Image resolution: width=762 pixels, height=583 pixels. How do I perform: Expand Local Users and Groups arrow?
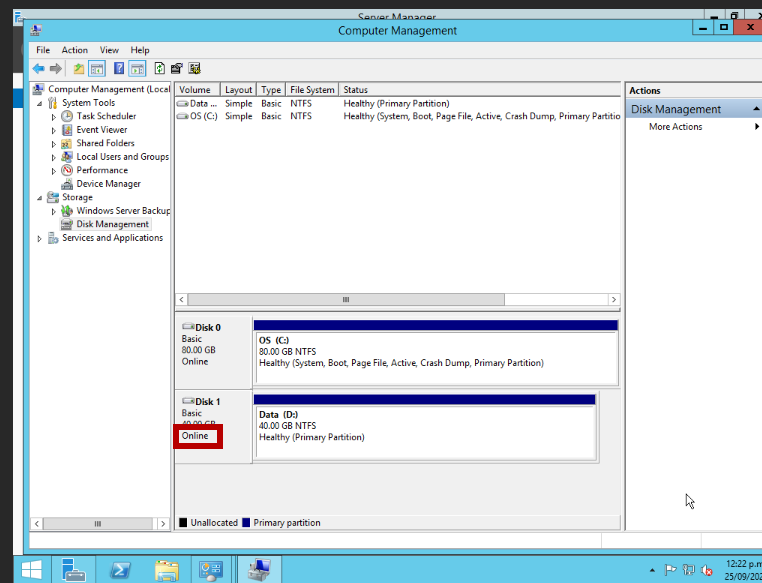click(53, 157)
